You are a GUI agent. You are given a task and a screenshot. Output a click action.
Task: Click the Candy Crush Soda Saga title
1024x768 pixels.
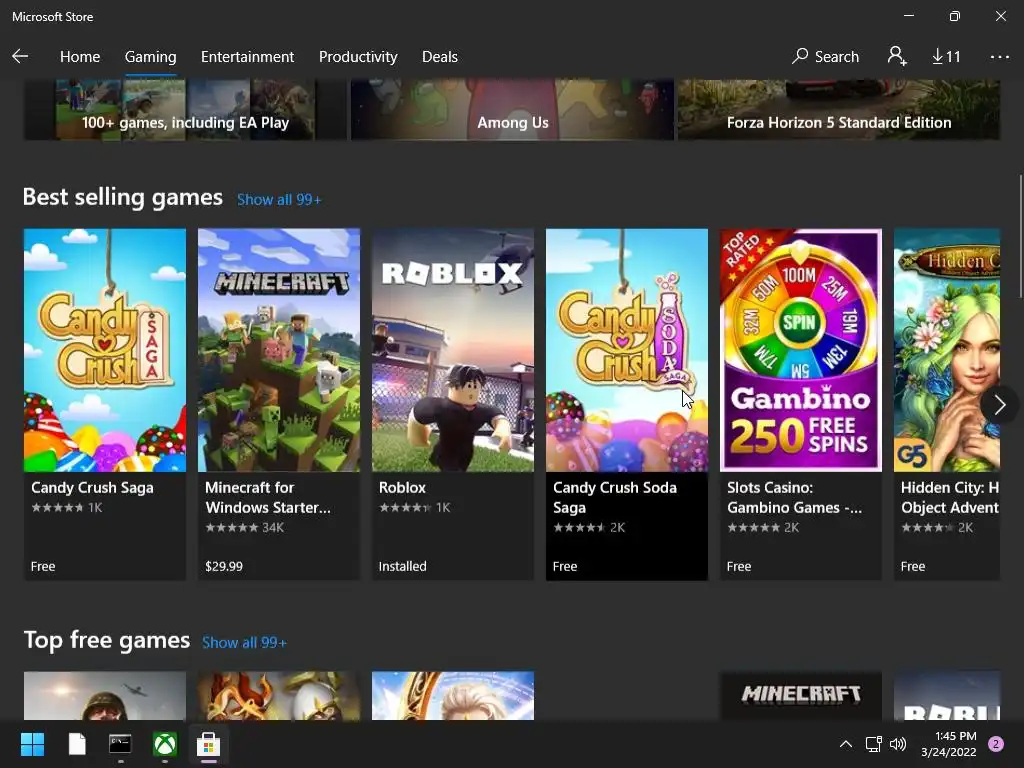click(x=615, y=498)
